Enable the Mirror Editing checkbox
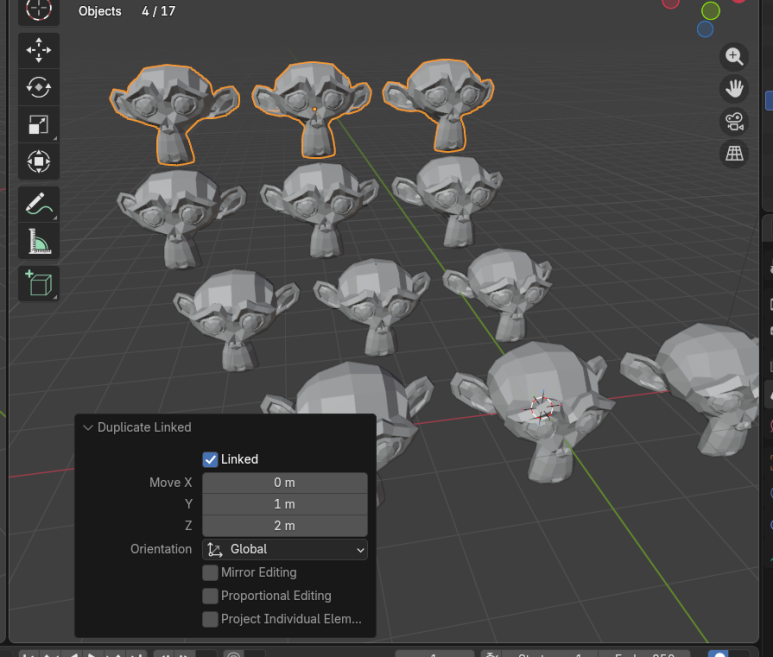The height and width of the screenshot is (657, 773). (x=210, y=573)
